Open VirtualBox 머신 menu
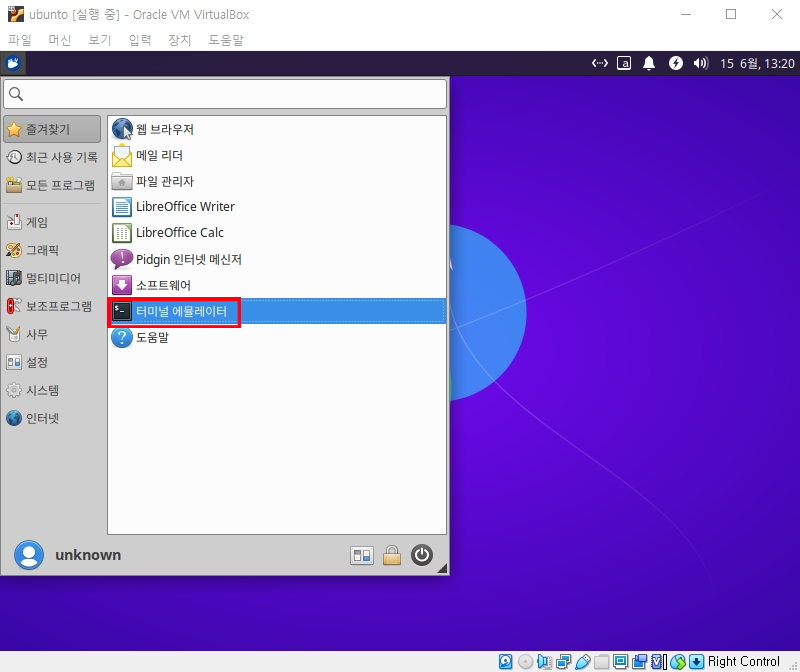 pos(60,40)
